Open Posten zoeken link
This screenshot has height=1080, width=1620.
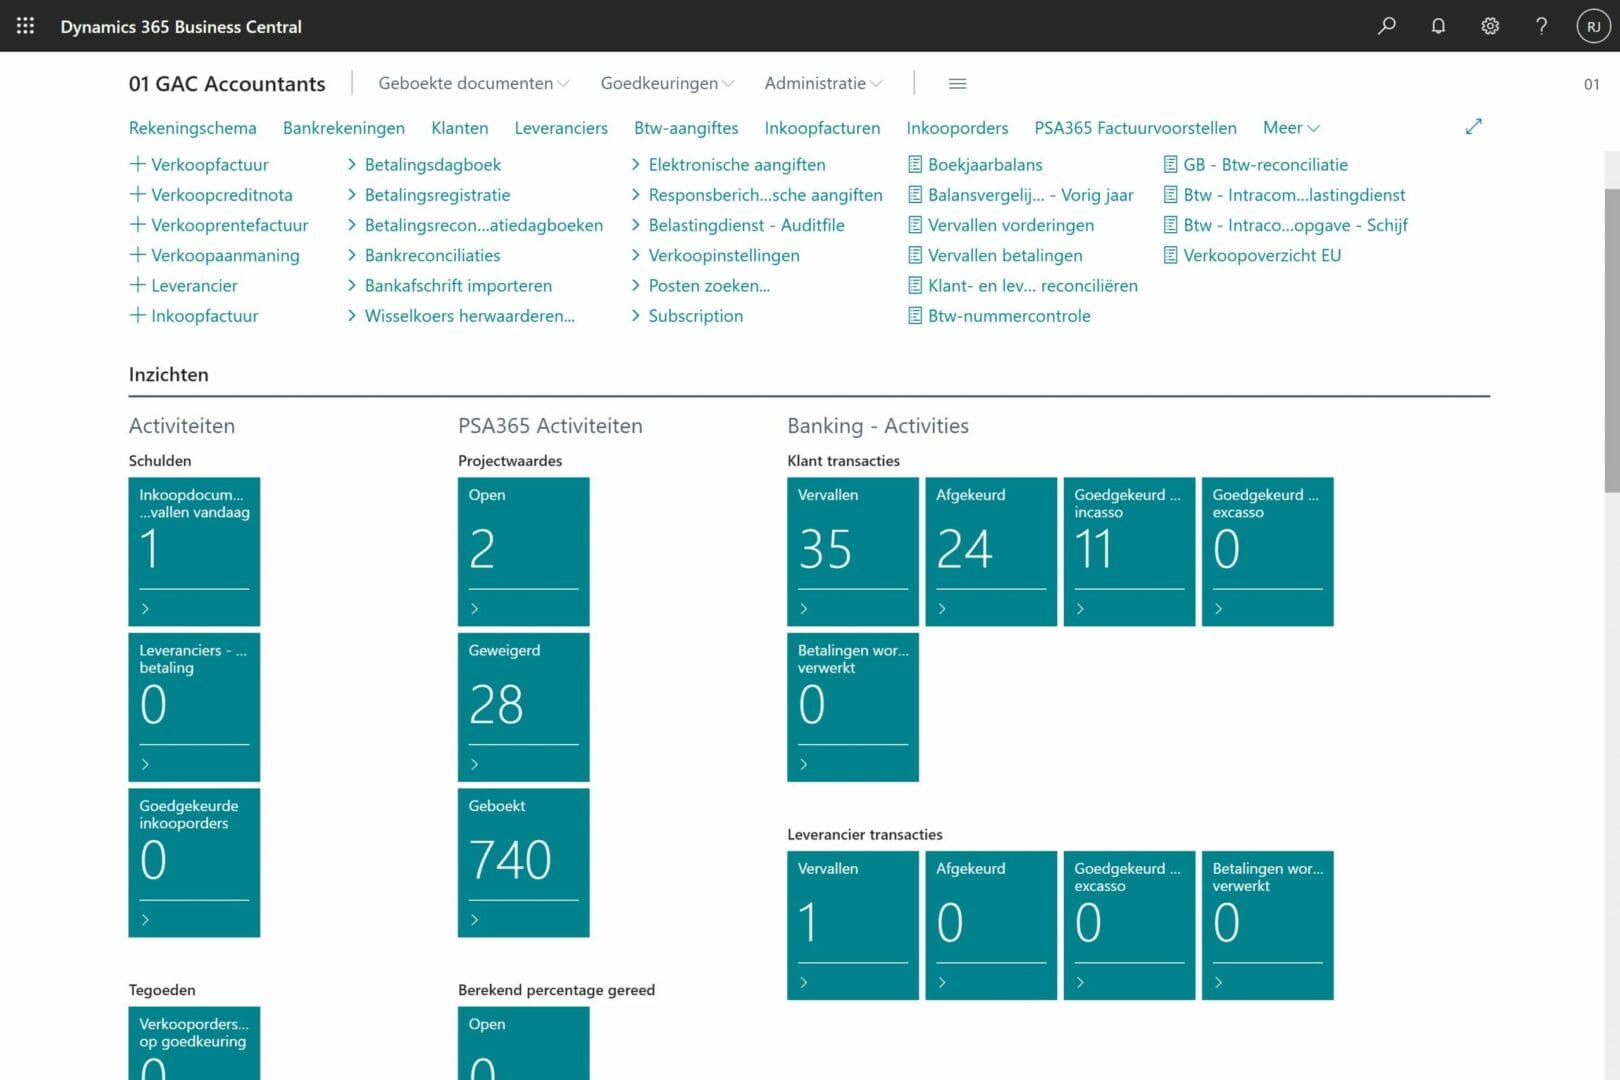(709, 285)
